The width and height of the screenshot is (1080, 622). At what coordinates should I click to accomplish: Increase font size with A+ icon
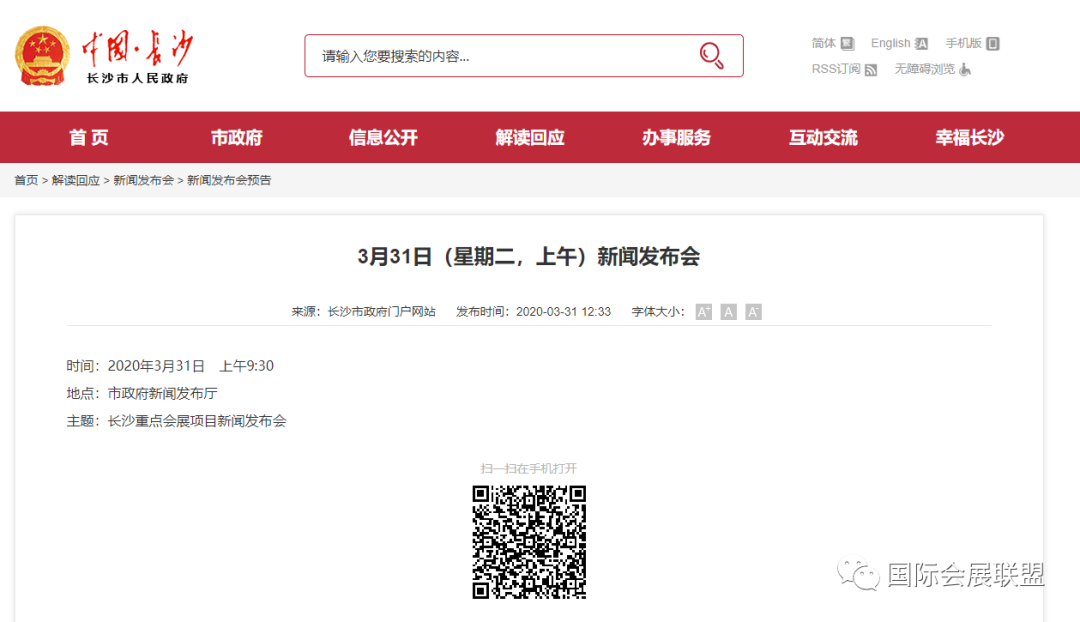[703, 312]
